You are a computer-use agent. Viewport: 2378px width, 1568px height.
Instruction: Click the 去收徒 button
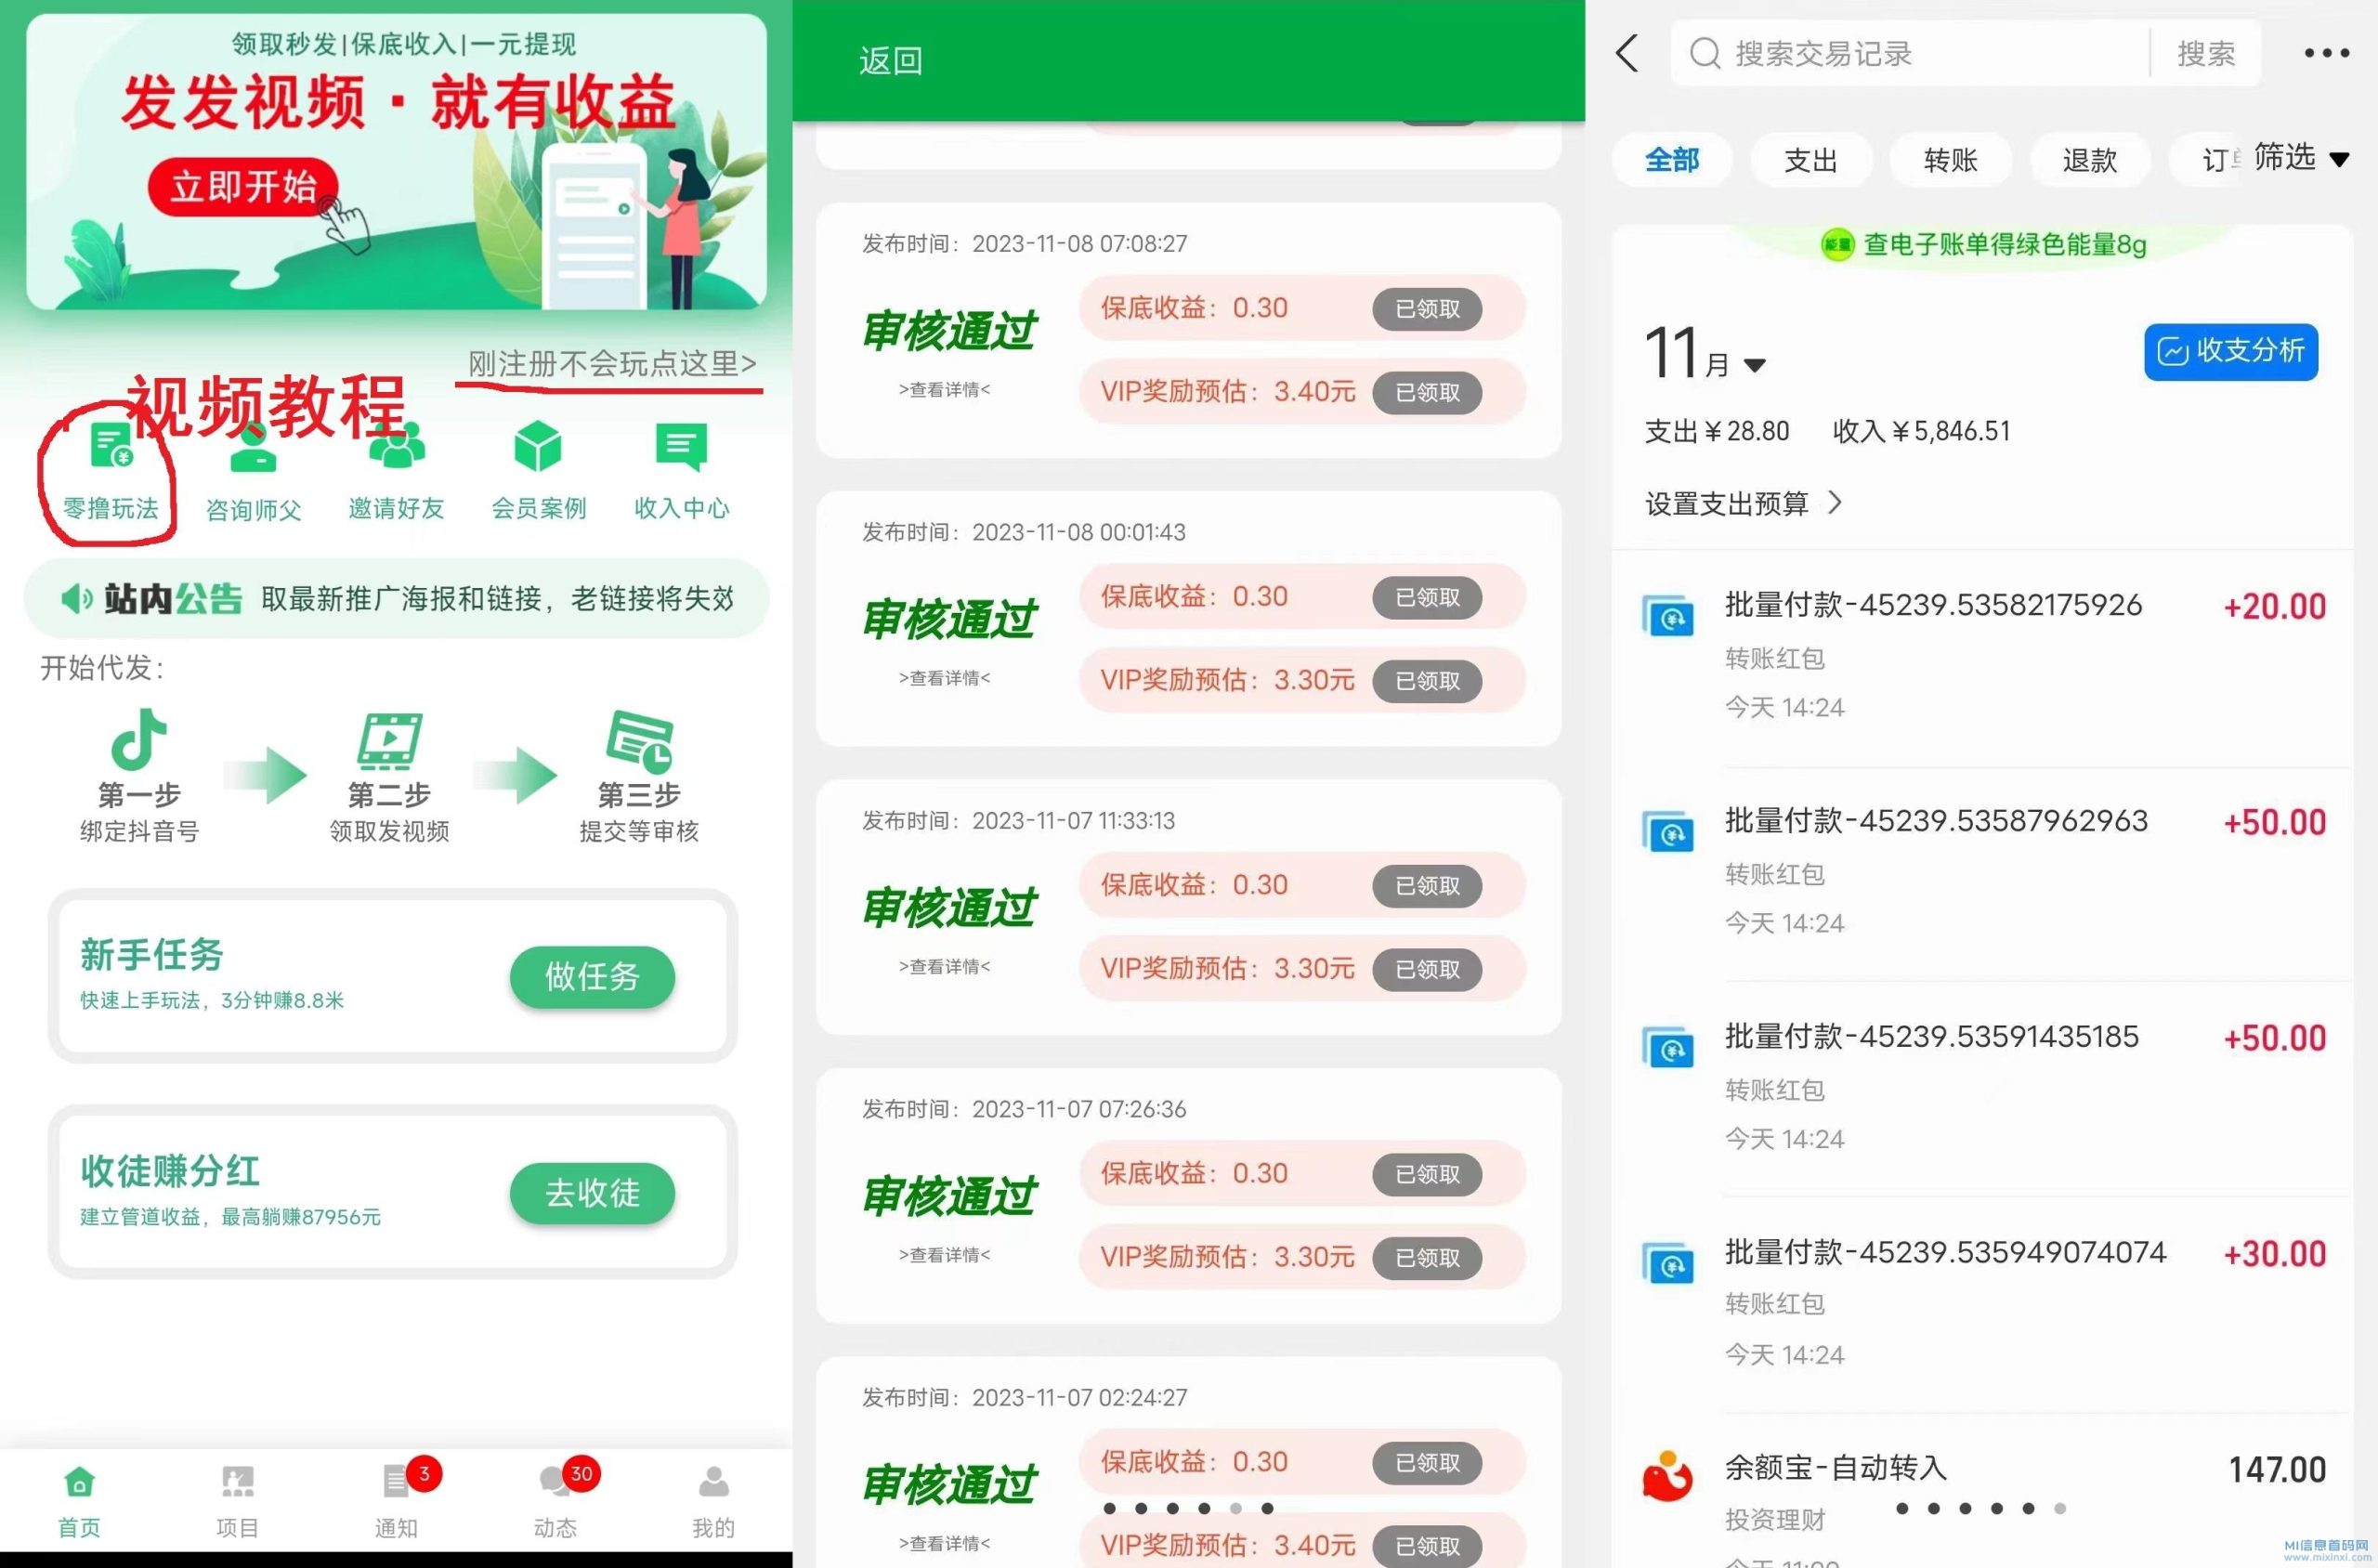592,1193
